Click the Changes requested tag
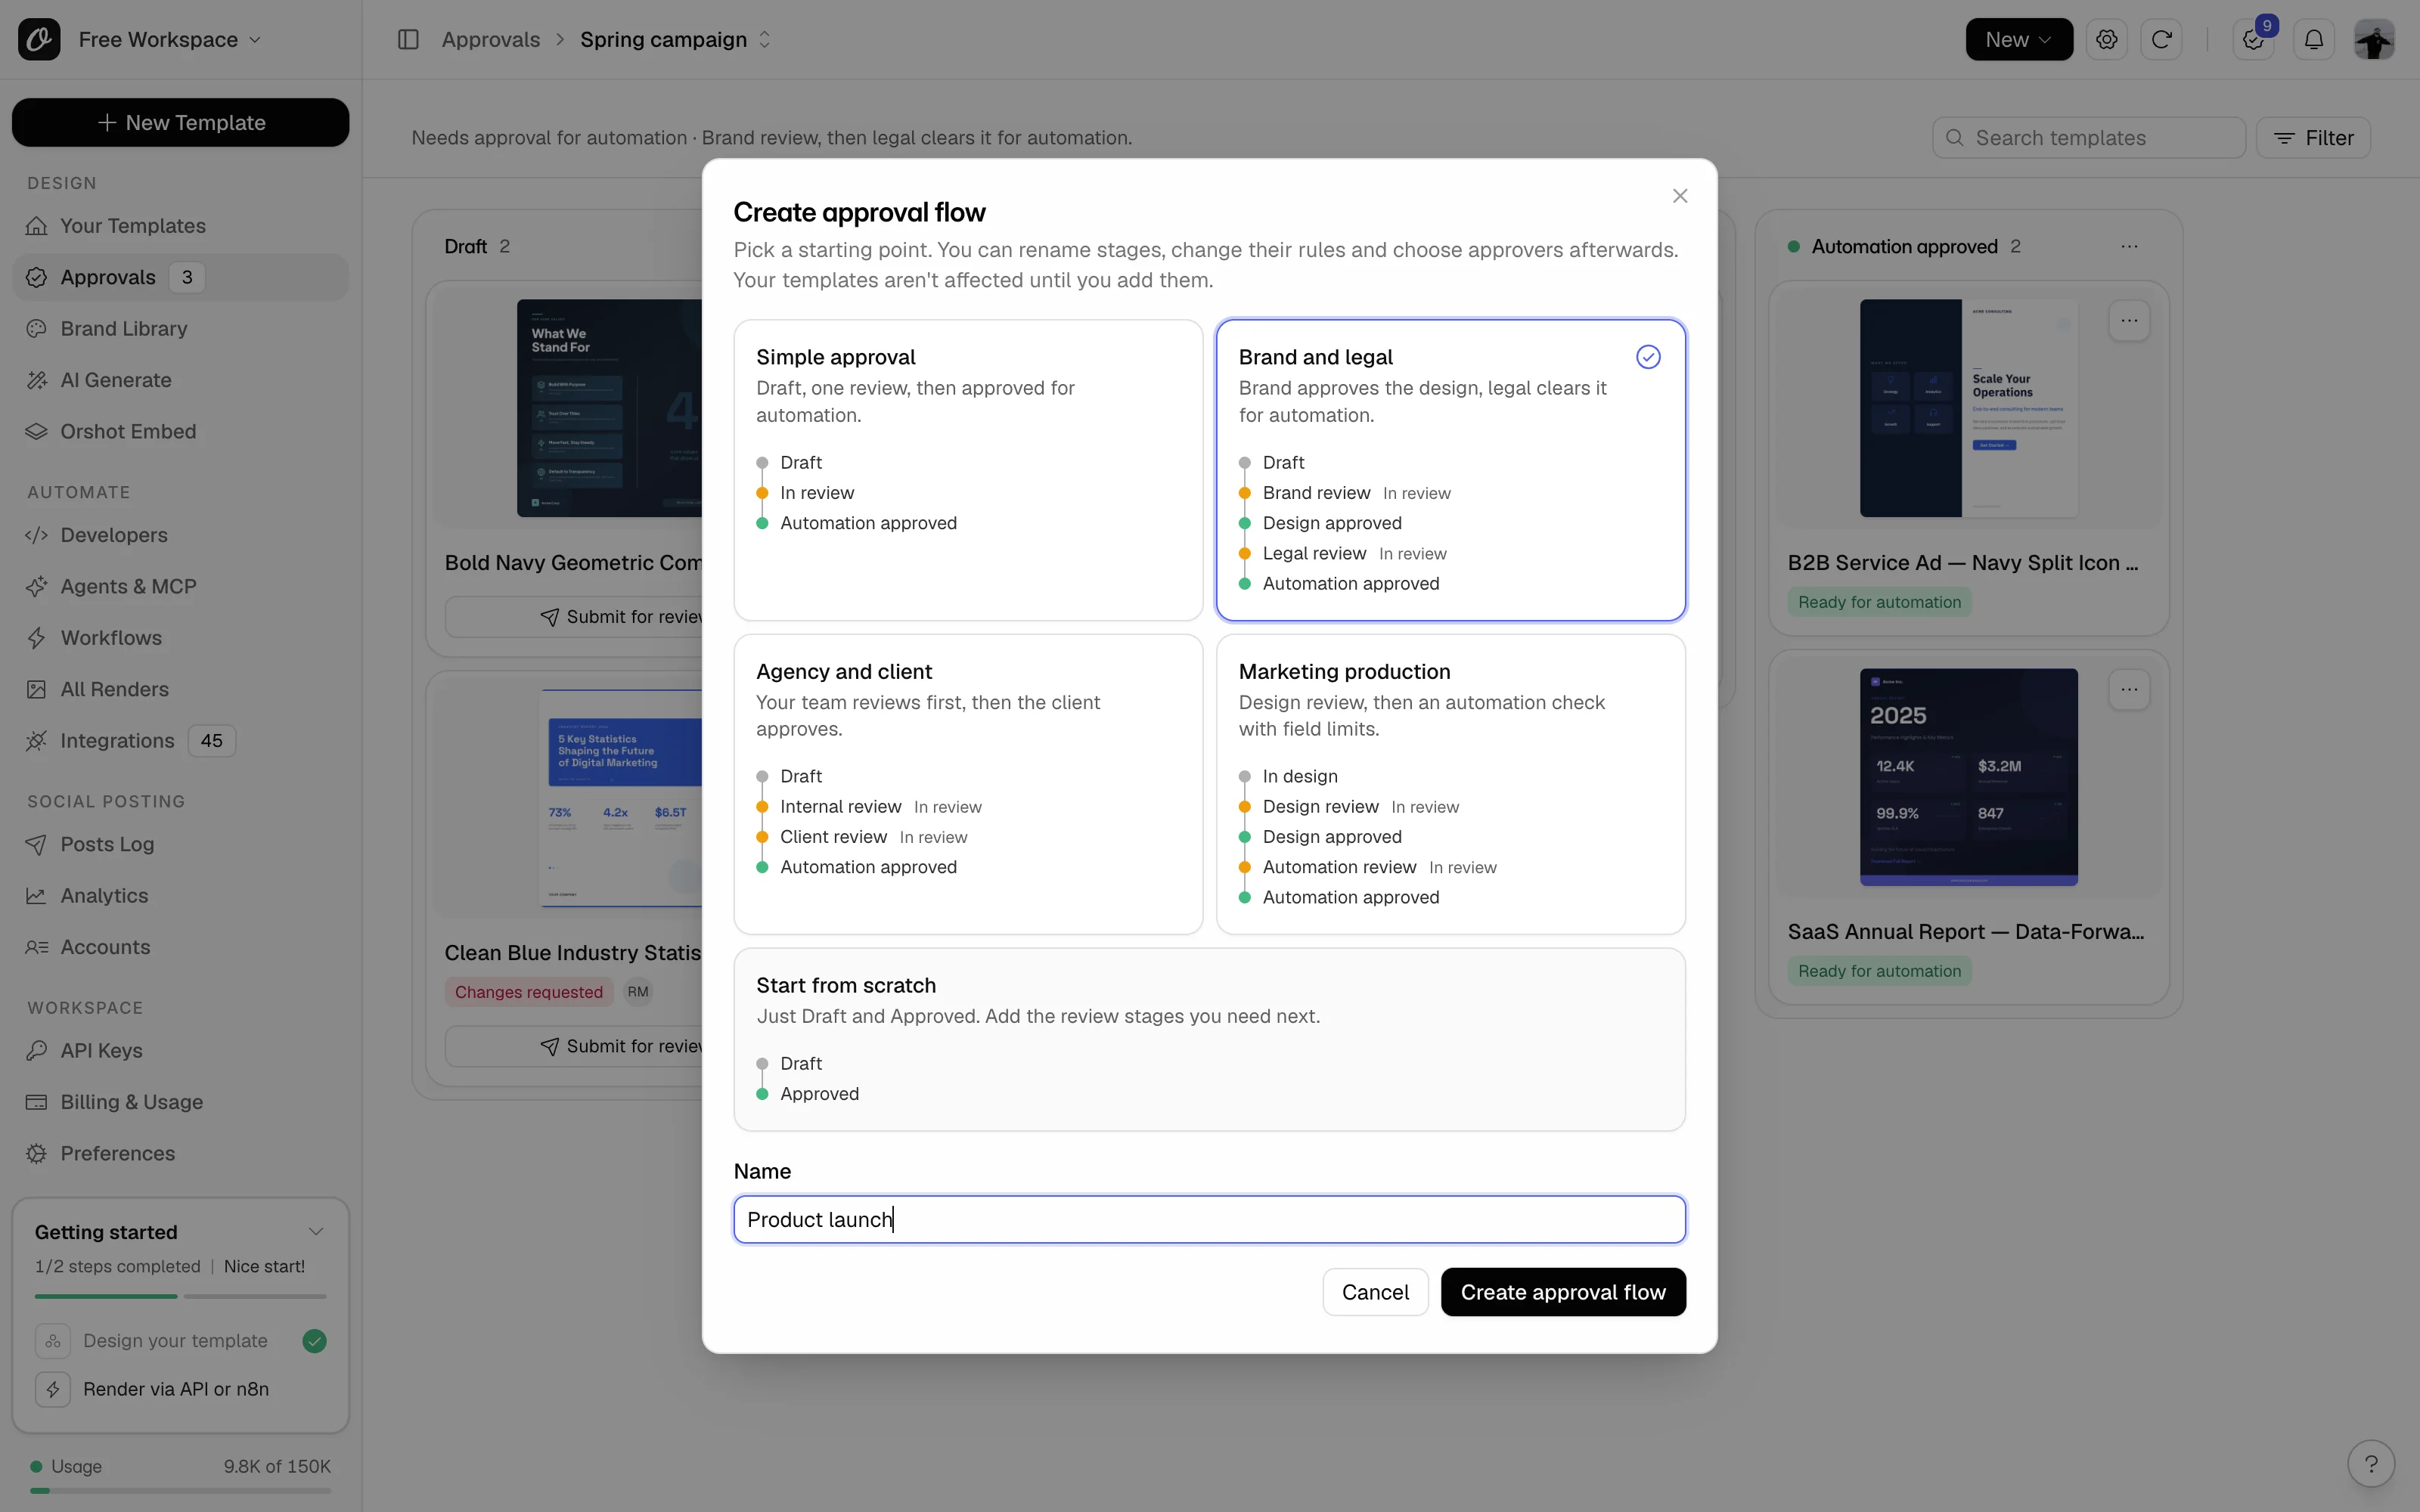 (x=528, y=992)
